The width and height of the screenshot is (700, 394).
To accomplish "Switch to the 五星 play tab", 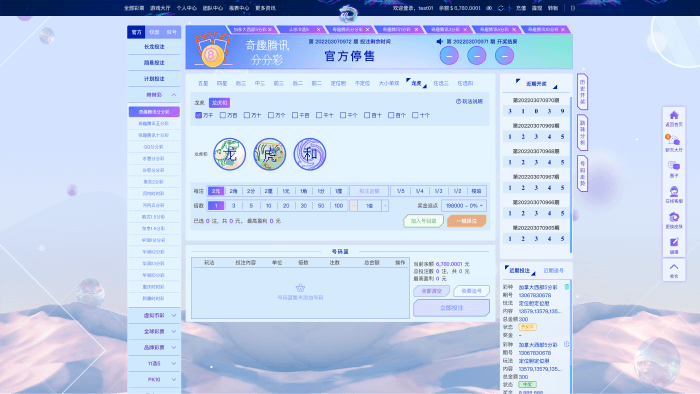I will pyautogui.click(x=203, y=83).
